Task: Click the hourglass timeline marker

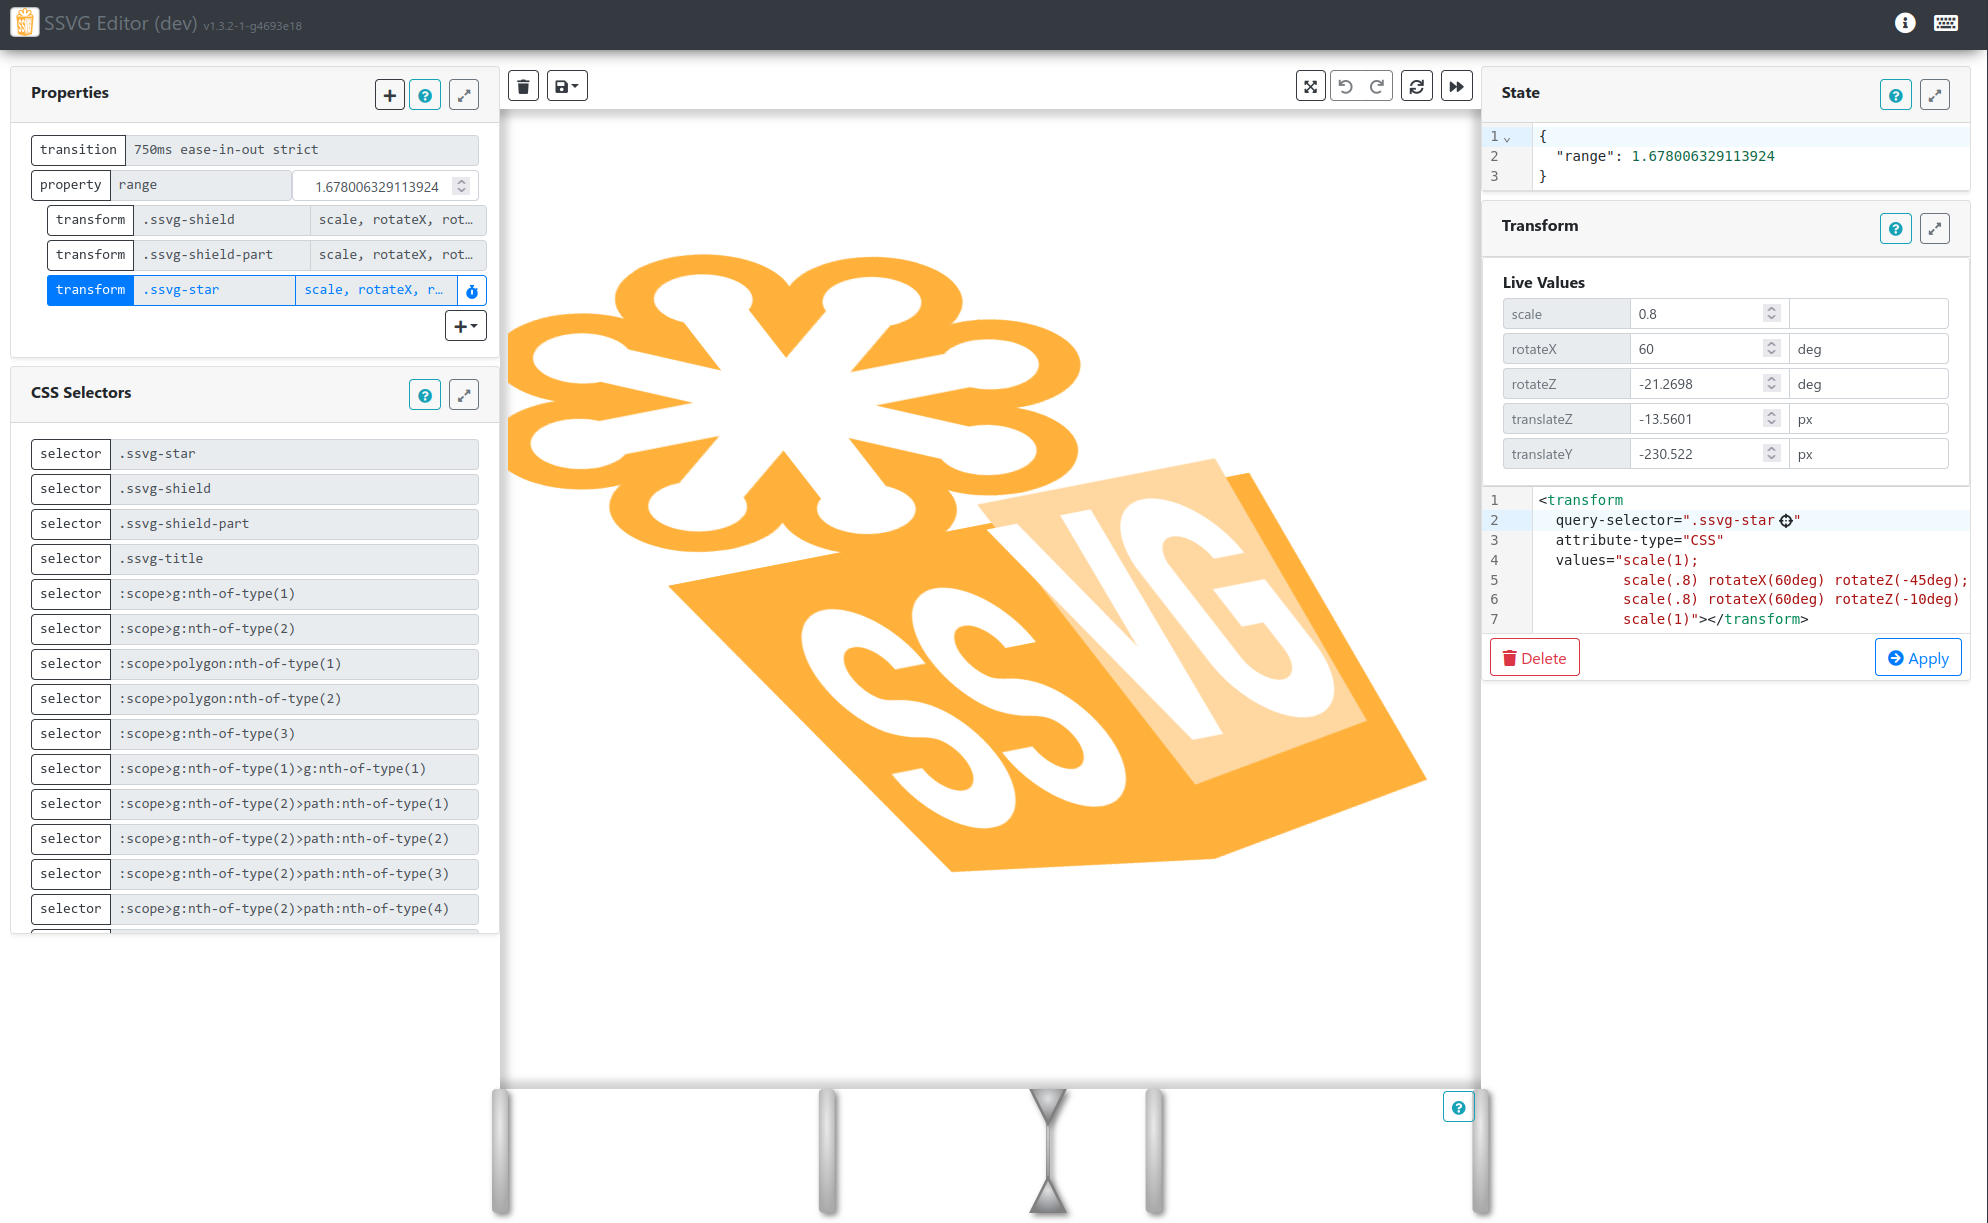Action: (1048, 1152)
